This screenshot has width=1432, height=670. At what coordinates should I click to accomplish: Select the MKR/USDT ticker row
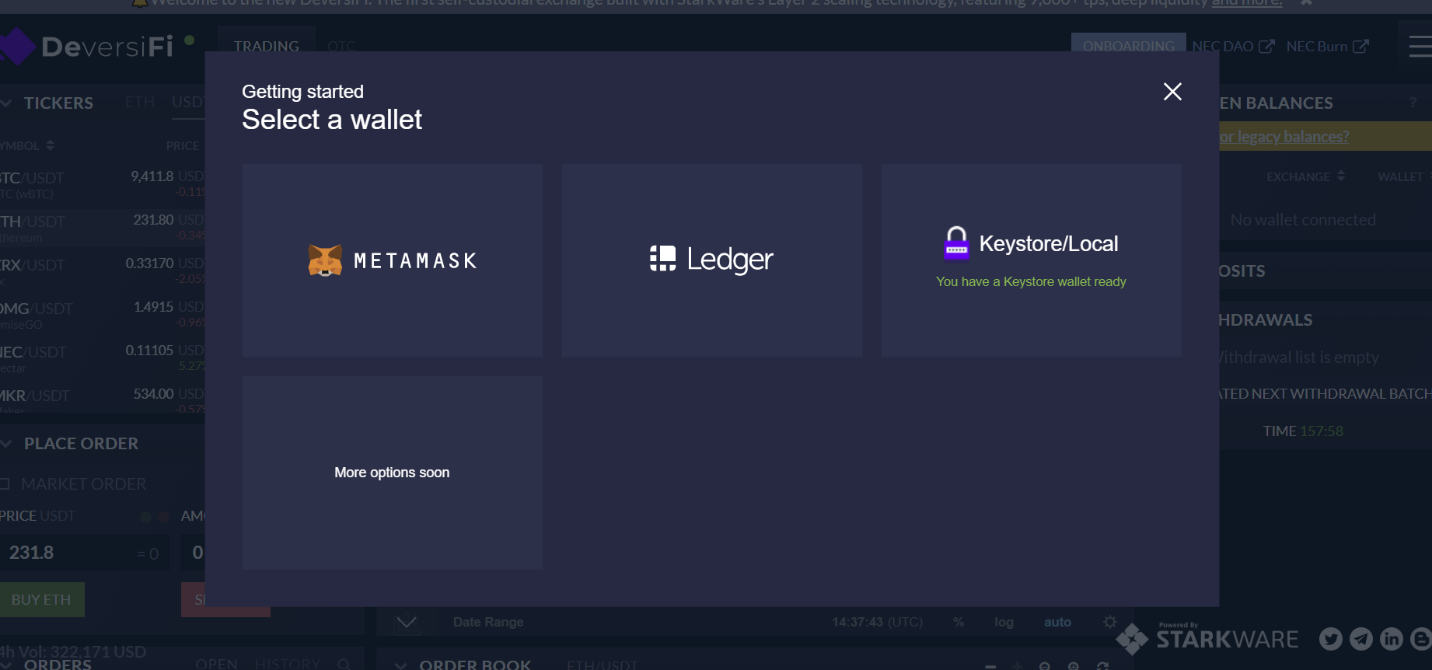coord(102,398)
